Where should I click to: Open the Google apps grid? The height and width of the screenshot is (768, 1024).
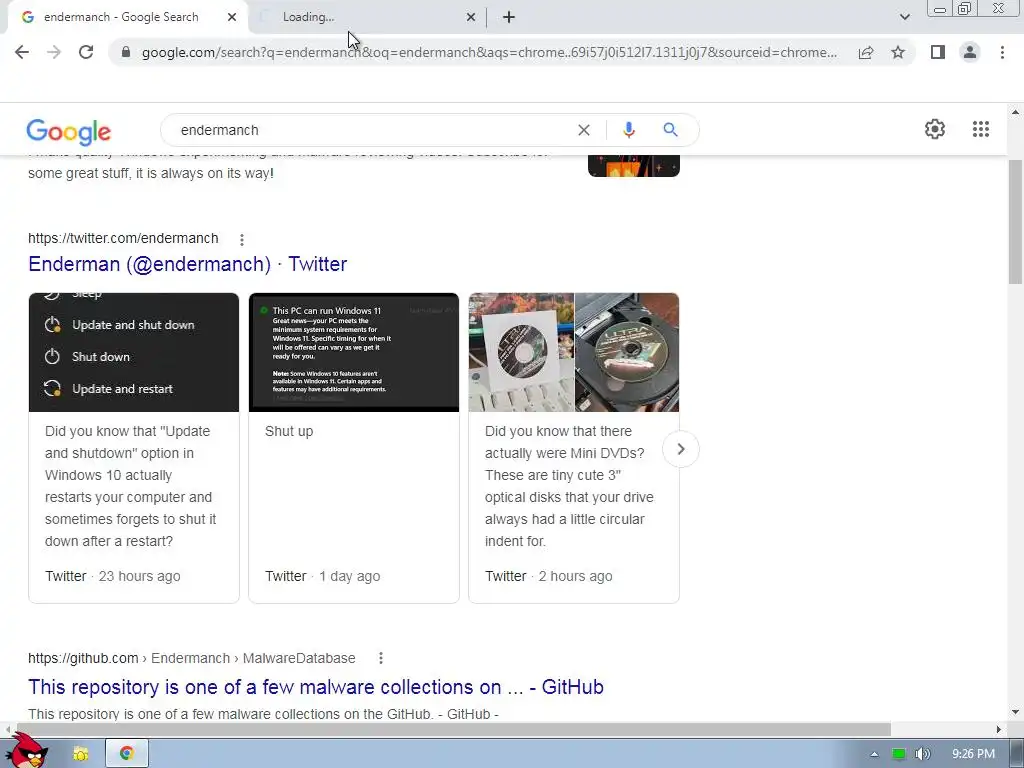pos(981,129)
